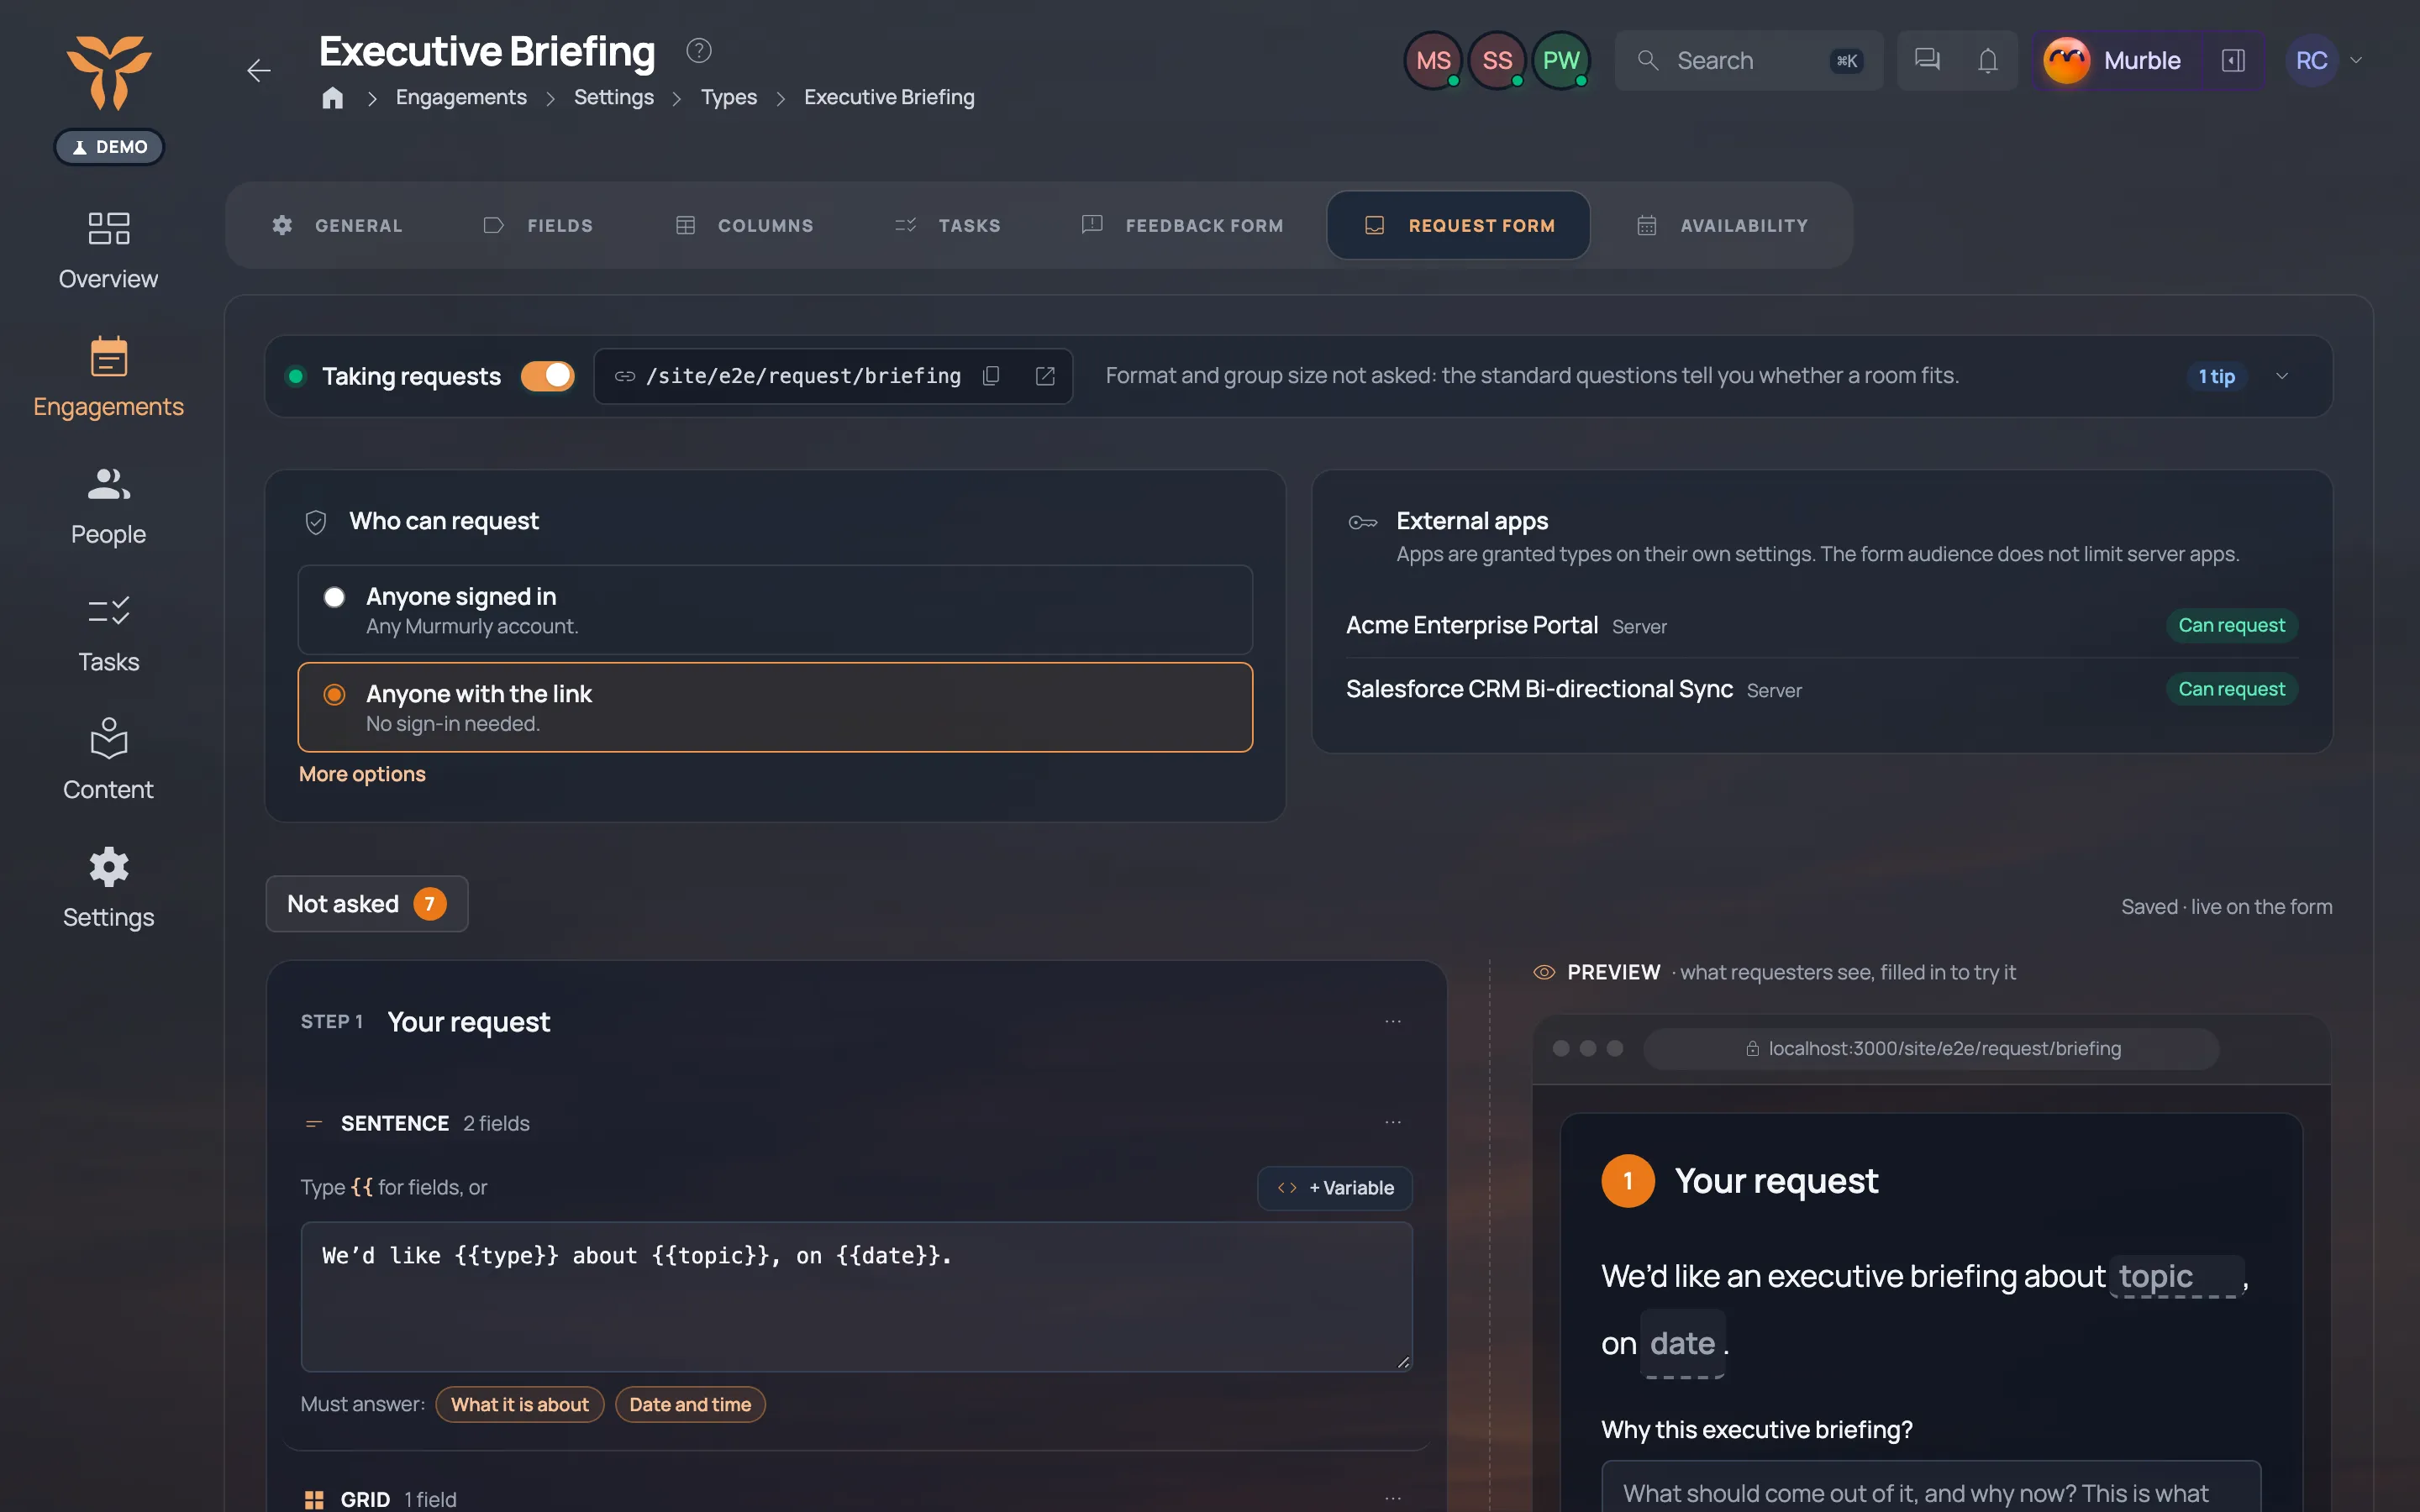Switch to the Availability tab
This screenshot has height=1512, width=2420.
coord(1722,225)
